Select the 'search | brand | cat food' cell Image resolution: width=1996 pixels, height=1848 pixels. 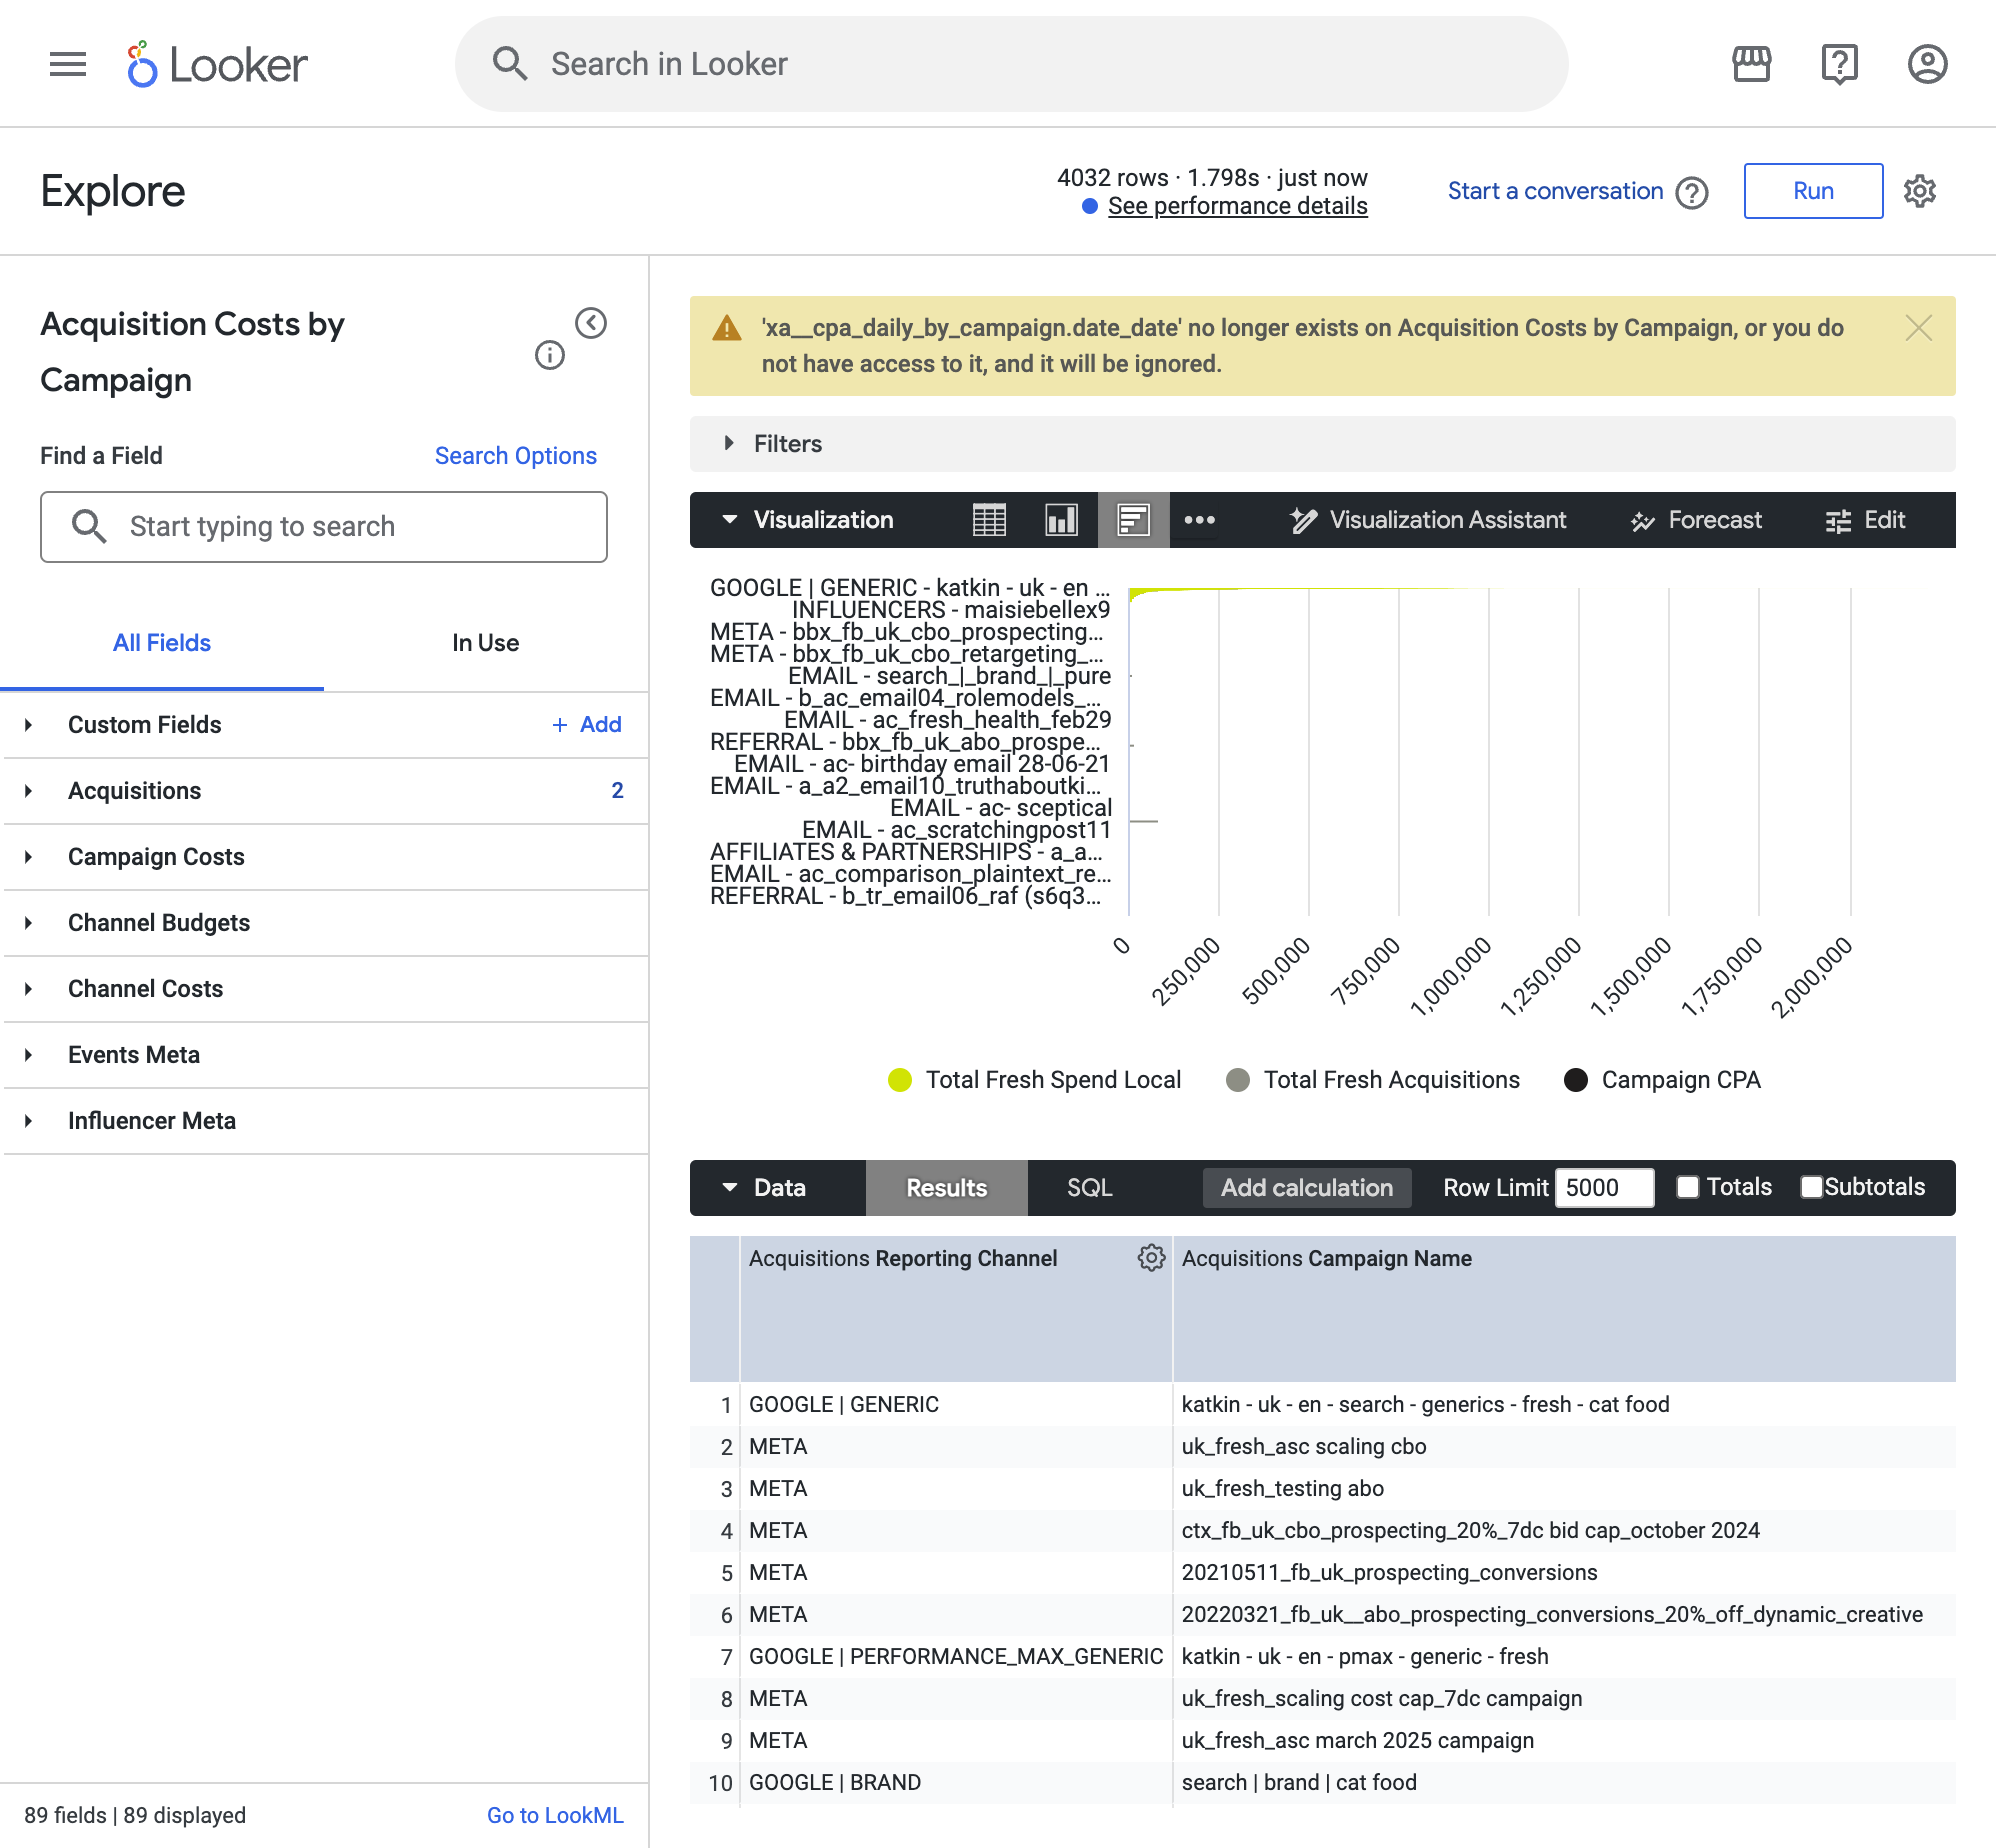click(x=1564, y=1783)
